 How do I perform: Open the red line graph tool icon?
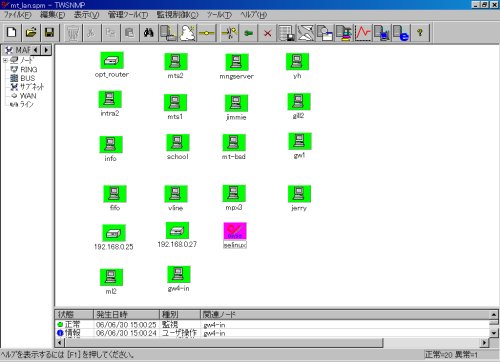pyautogui.click(x=363, y=33)
